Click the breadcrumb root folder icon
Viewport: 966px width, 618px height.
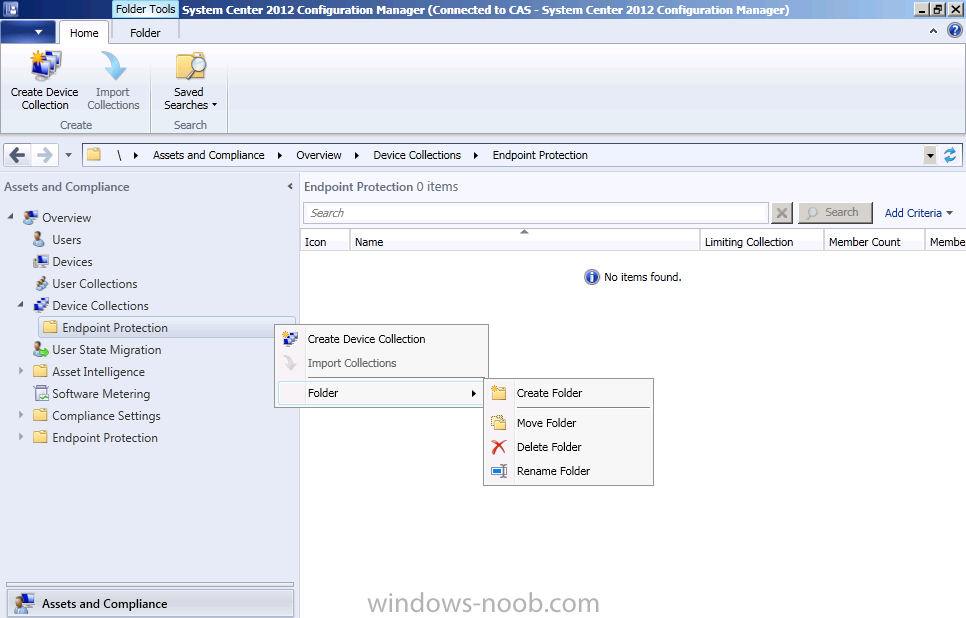pyautogui.click(x=94, y=155)
